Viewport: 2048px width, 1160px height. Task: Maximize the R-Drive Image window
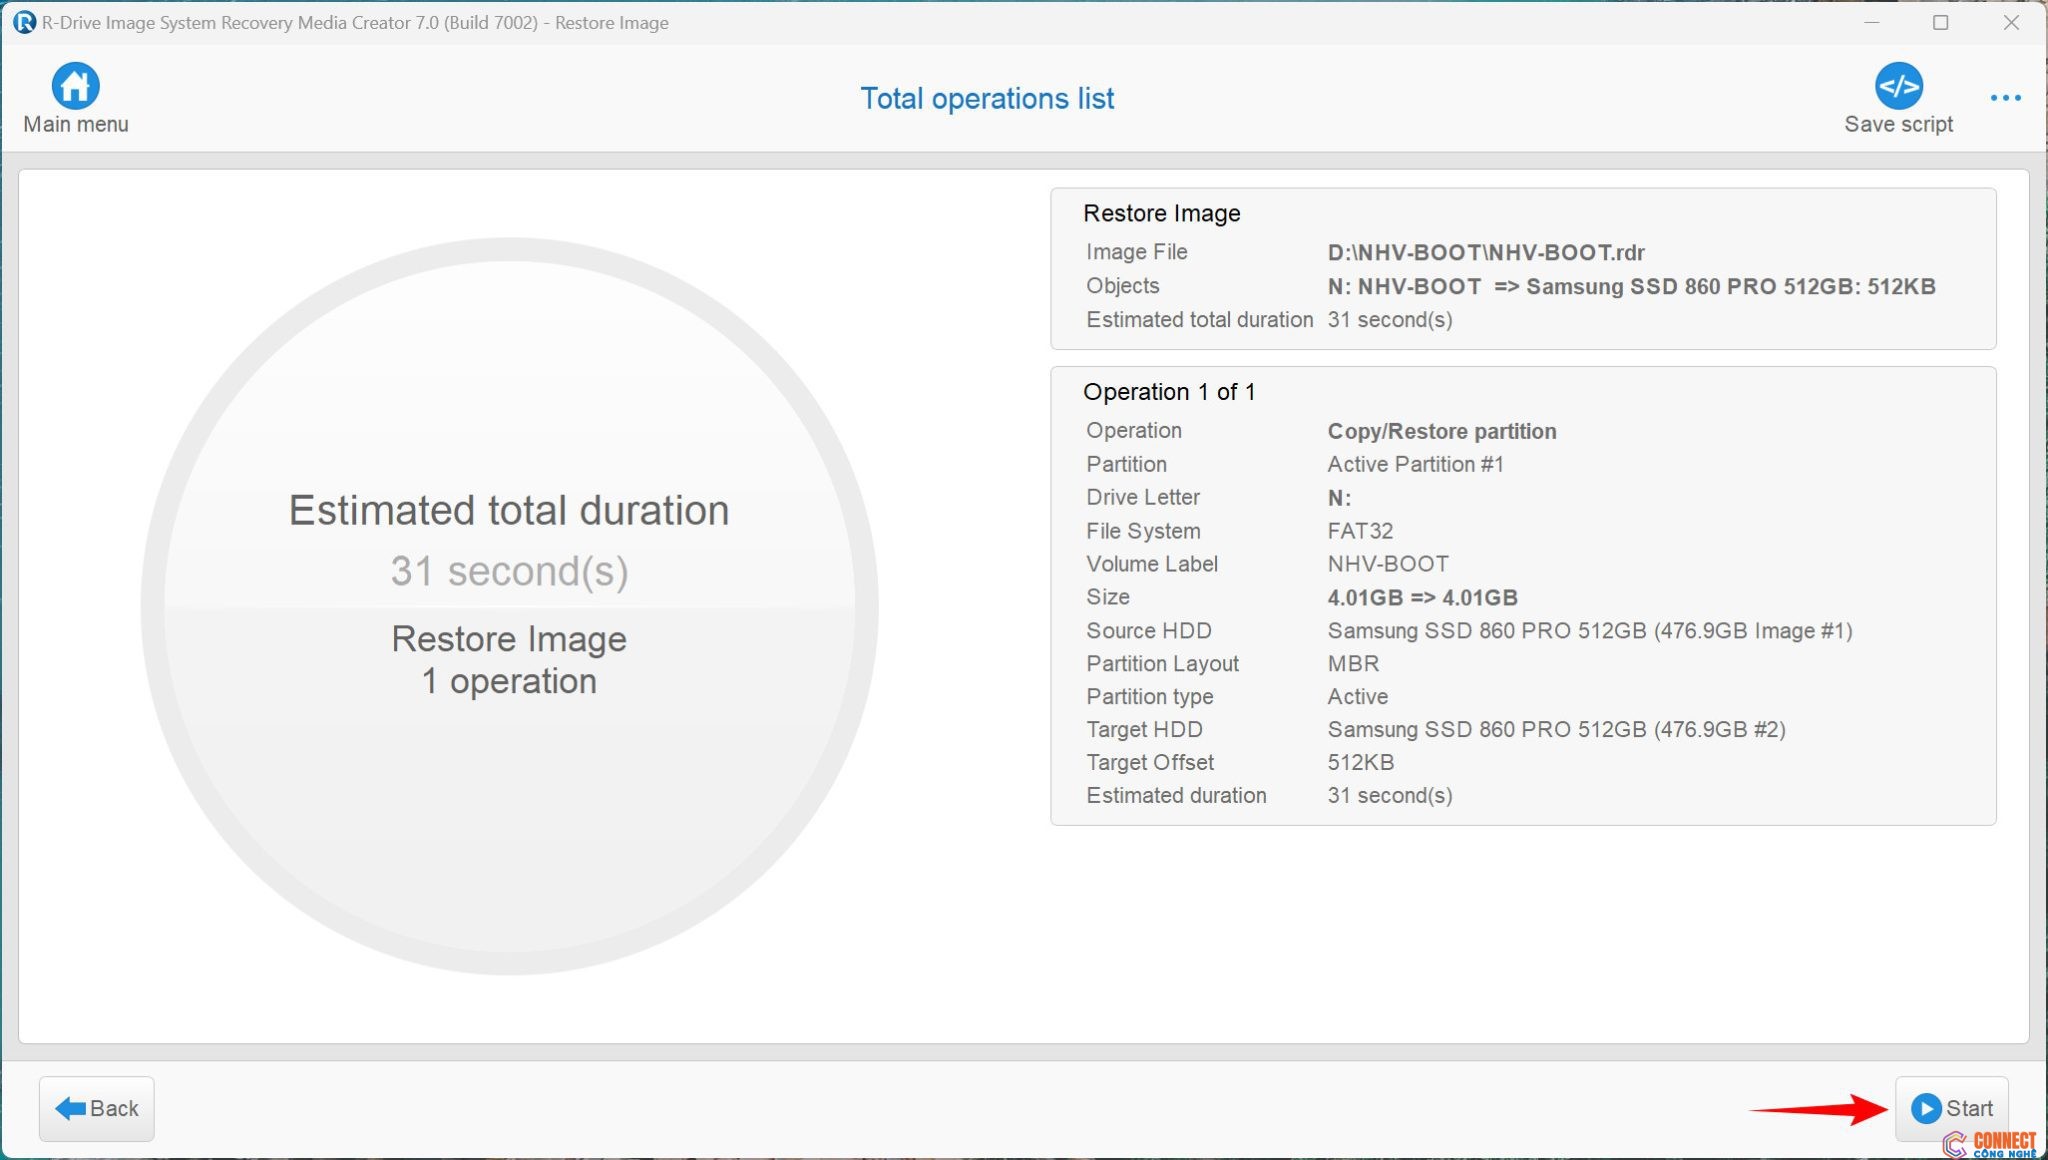(x=1941, y=22)
